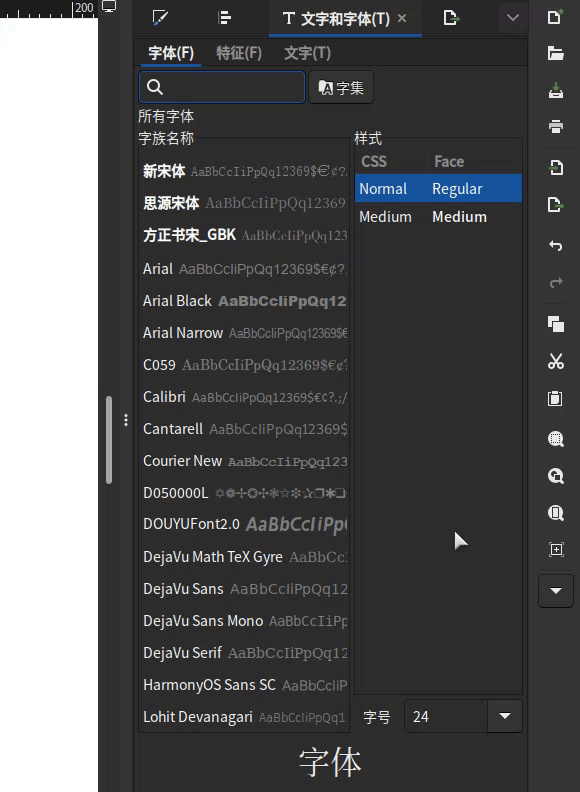Click the Open document folder icon
Image resolution: width=580 pixels, height=792 pixels.
[x=556, y=54]
